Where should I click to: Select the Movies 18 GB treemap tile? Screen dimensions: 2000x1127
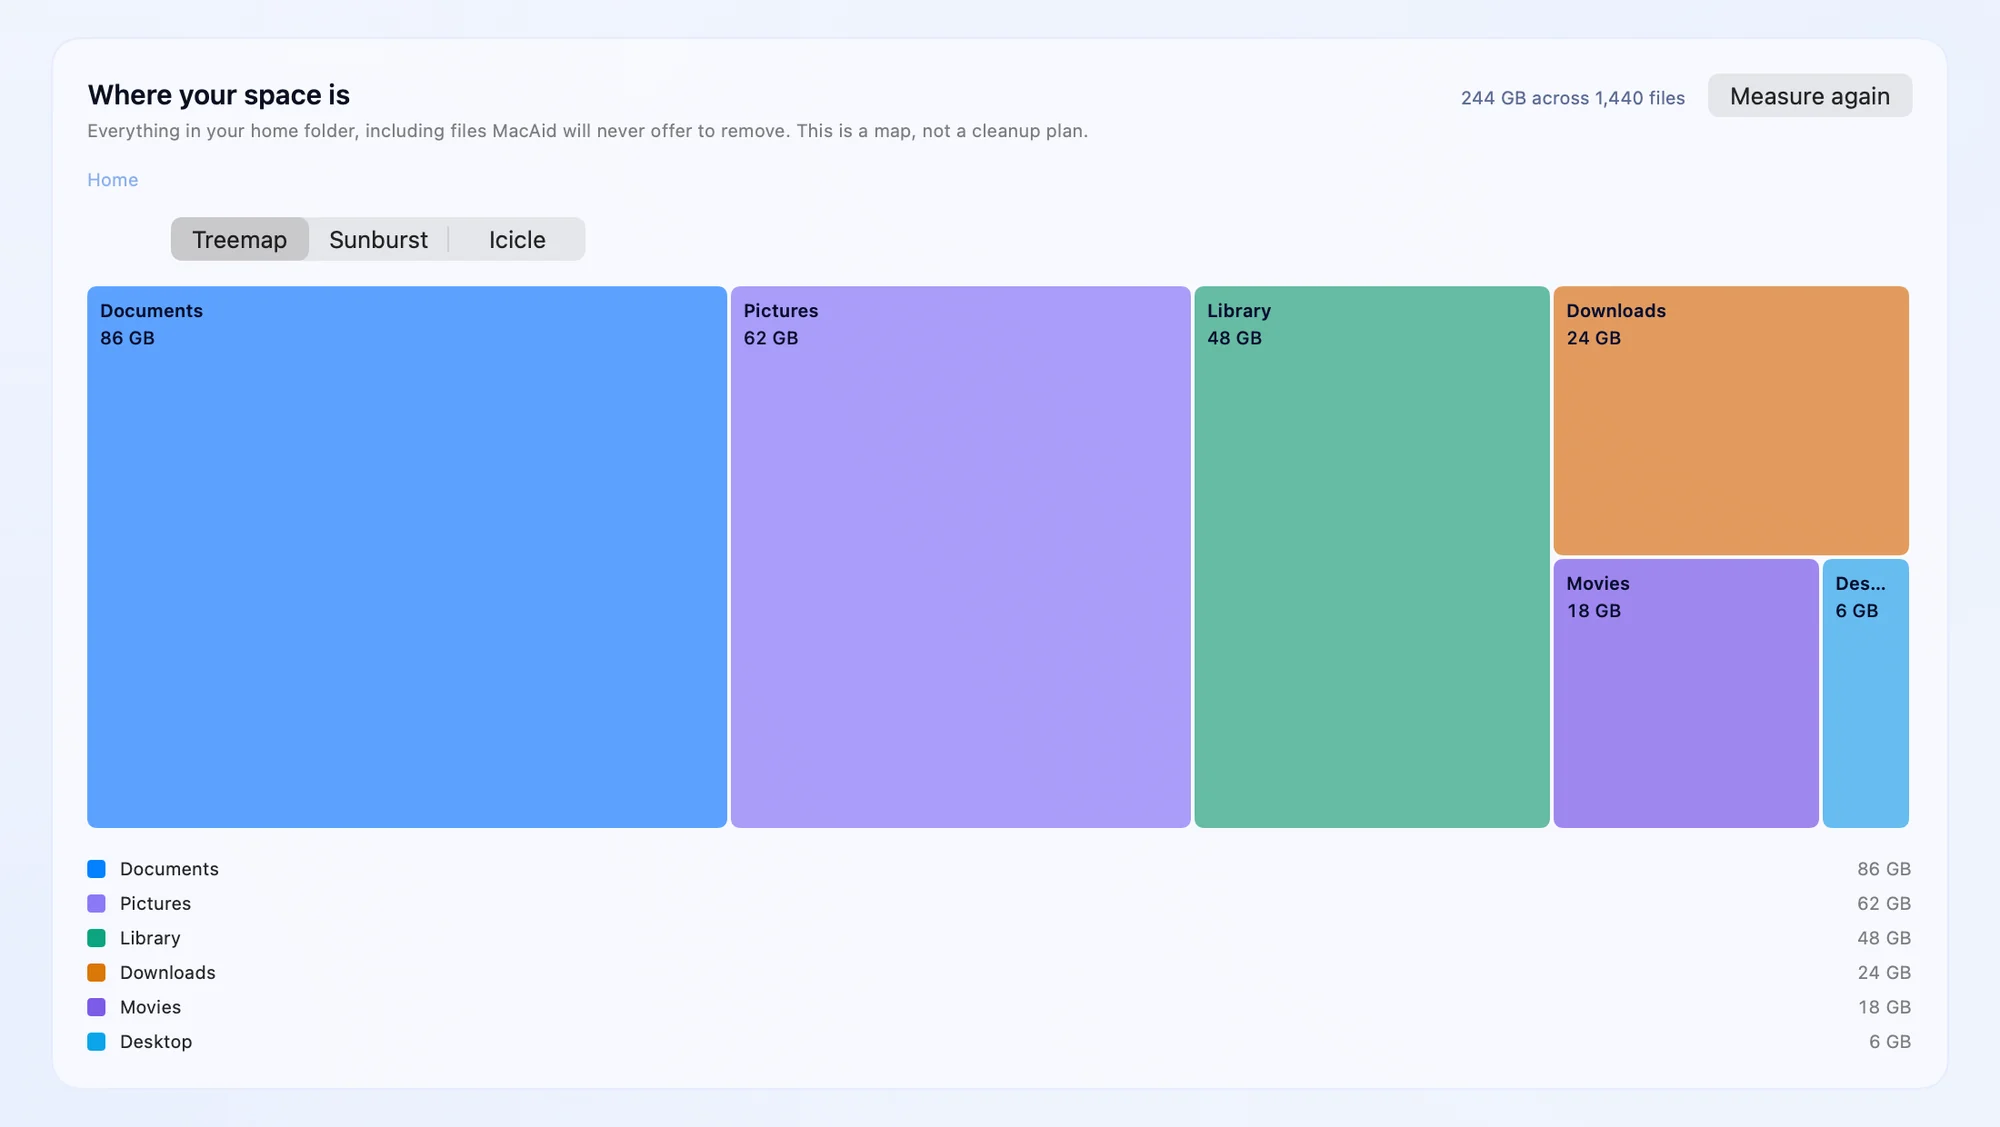click(x=1686, y=693)
